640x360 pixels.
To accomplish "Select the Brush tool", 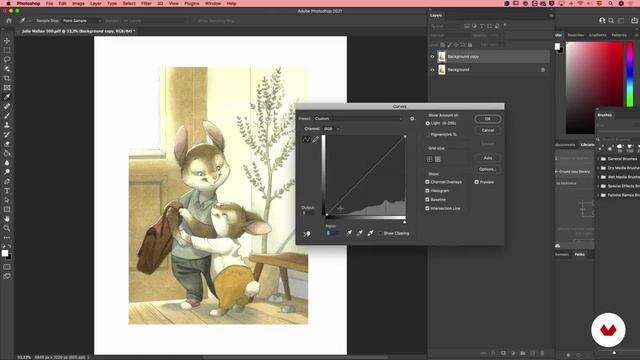I will (x=7, y=116).
